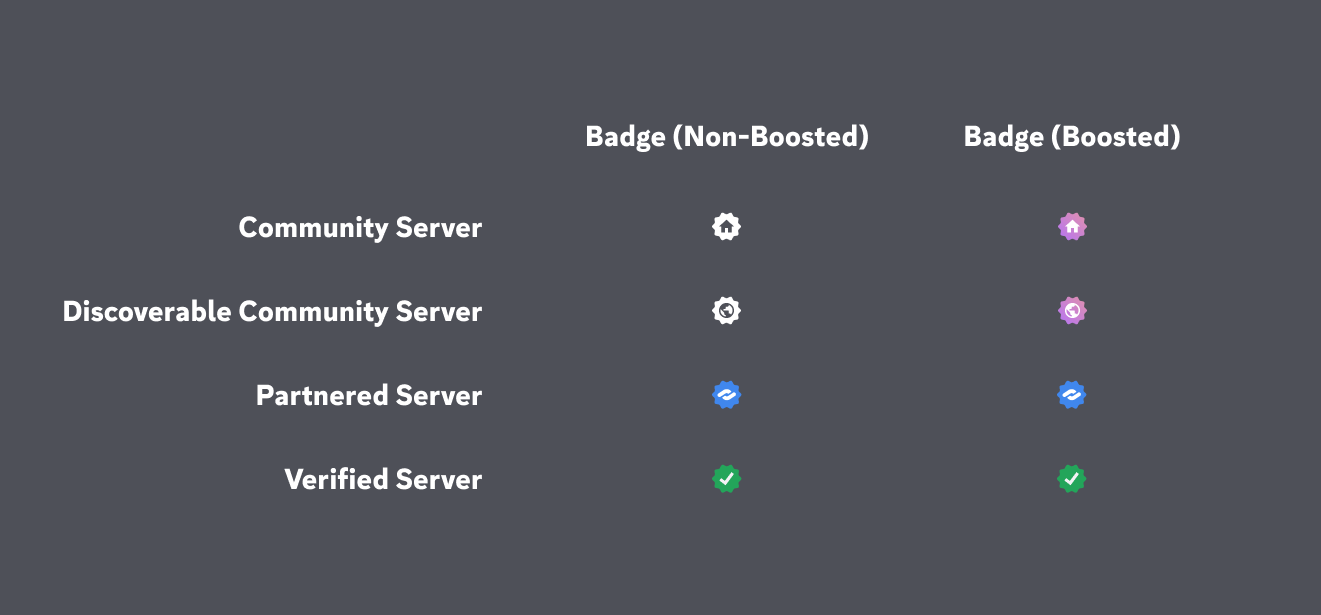Screen dimensions: 1321x615
Task: Select the white Discoverable globe badge
Action: point(727,311)
